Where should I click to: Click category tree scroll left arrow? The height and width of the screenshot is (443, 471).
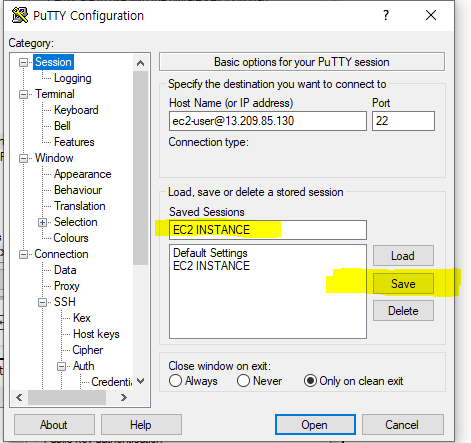click(x=19, y=397)
